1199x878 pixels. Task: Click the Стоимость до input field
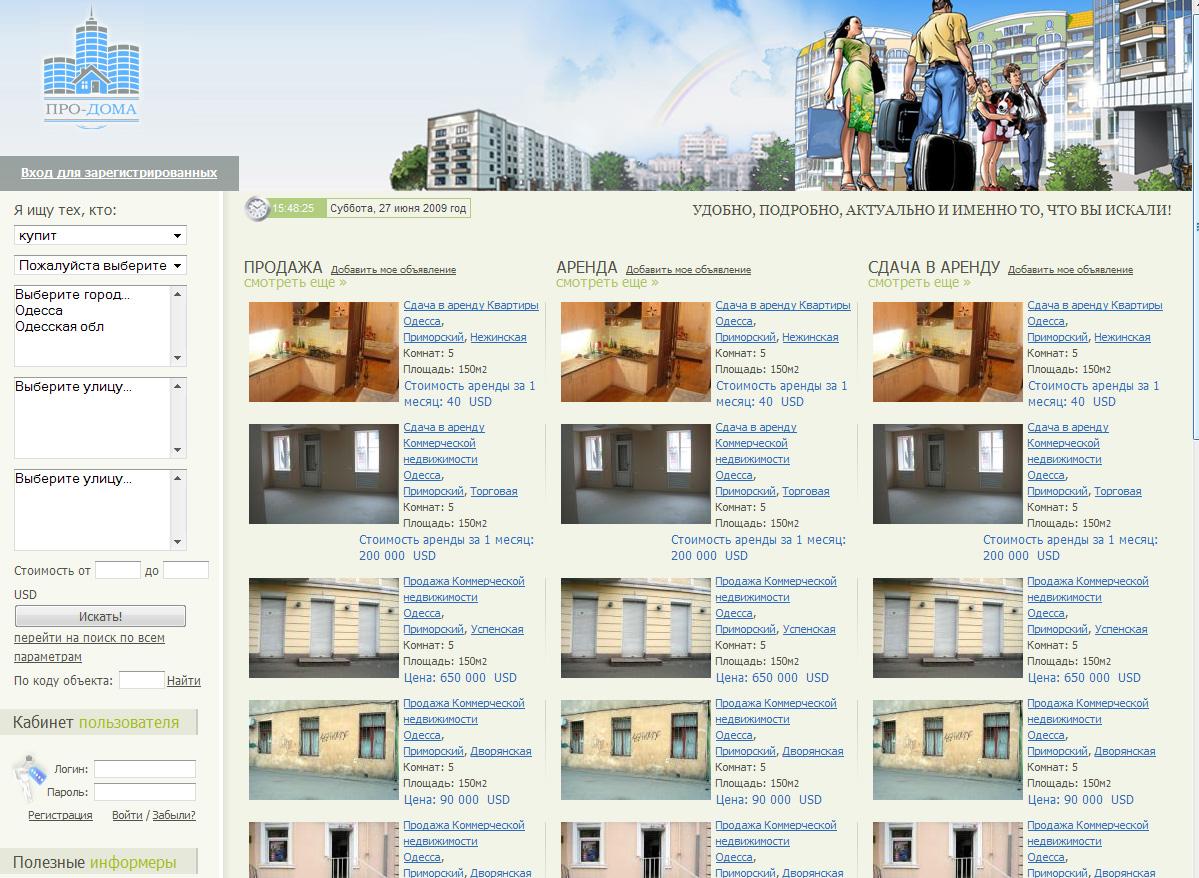coord(186,571)
